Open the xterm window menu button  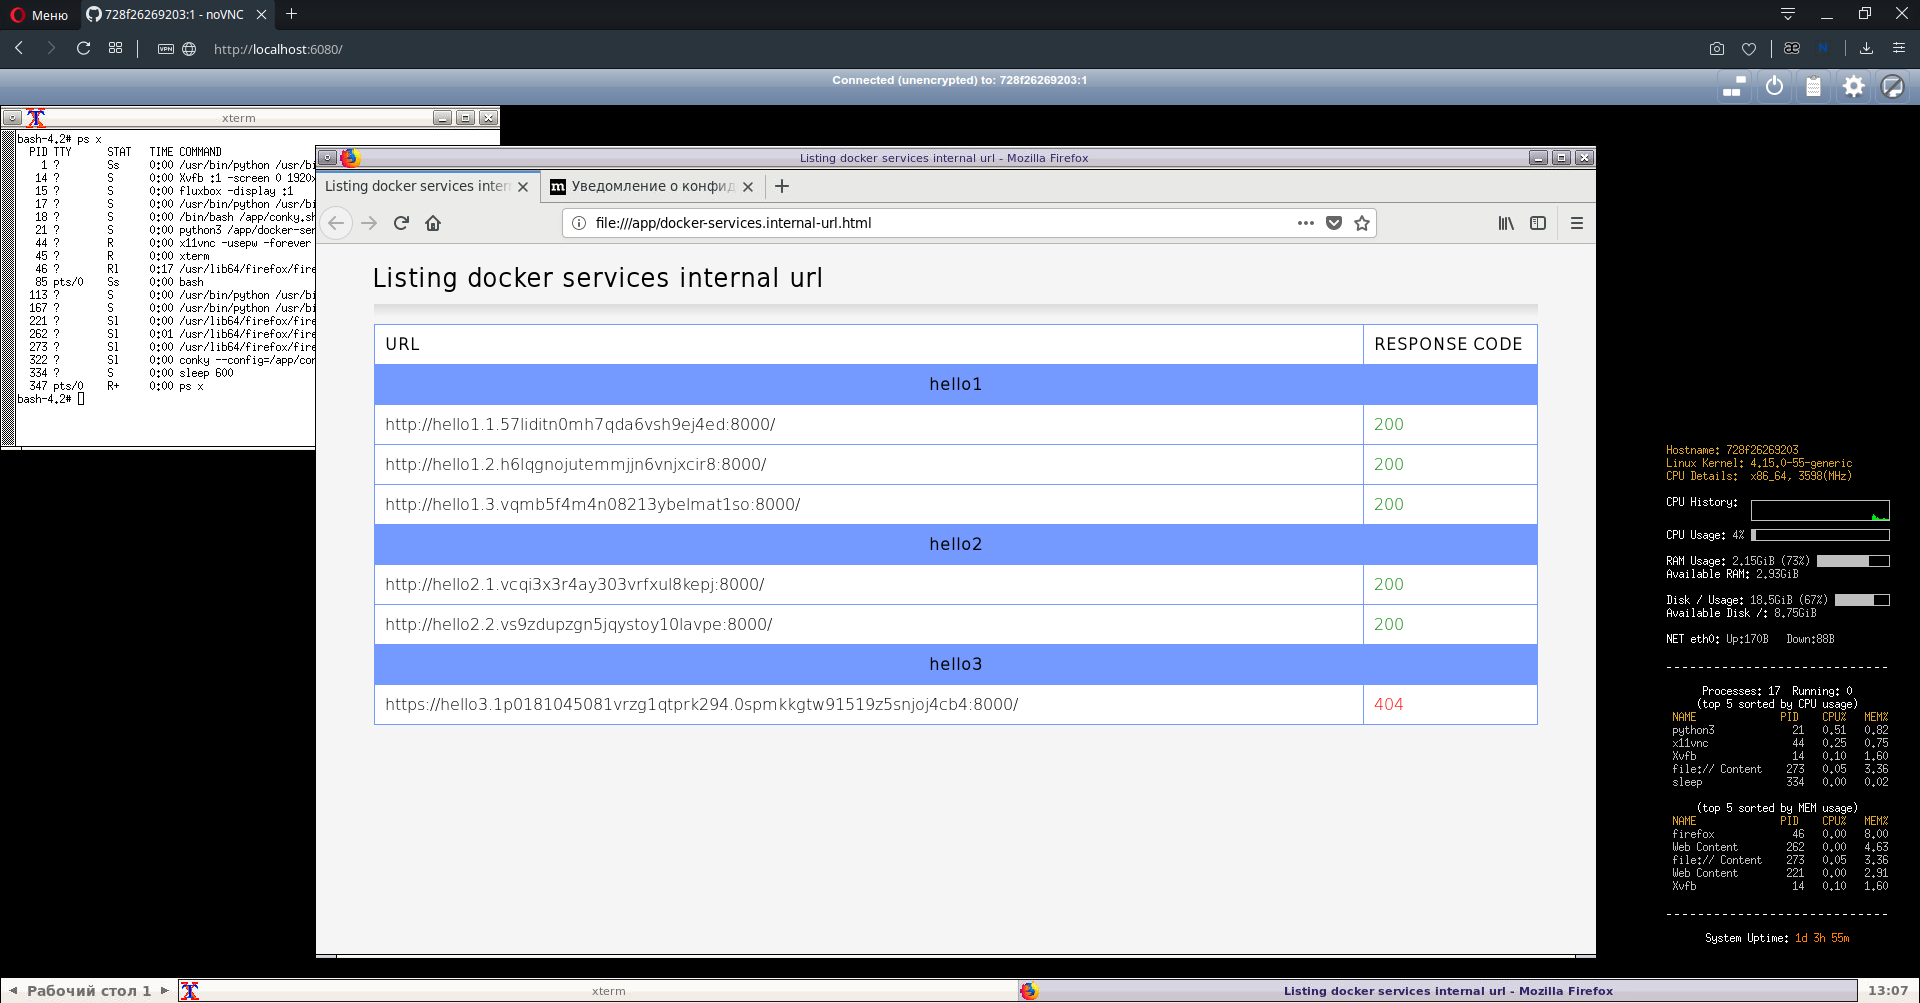pyautogui.click(x=12, y=118)
